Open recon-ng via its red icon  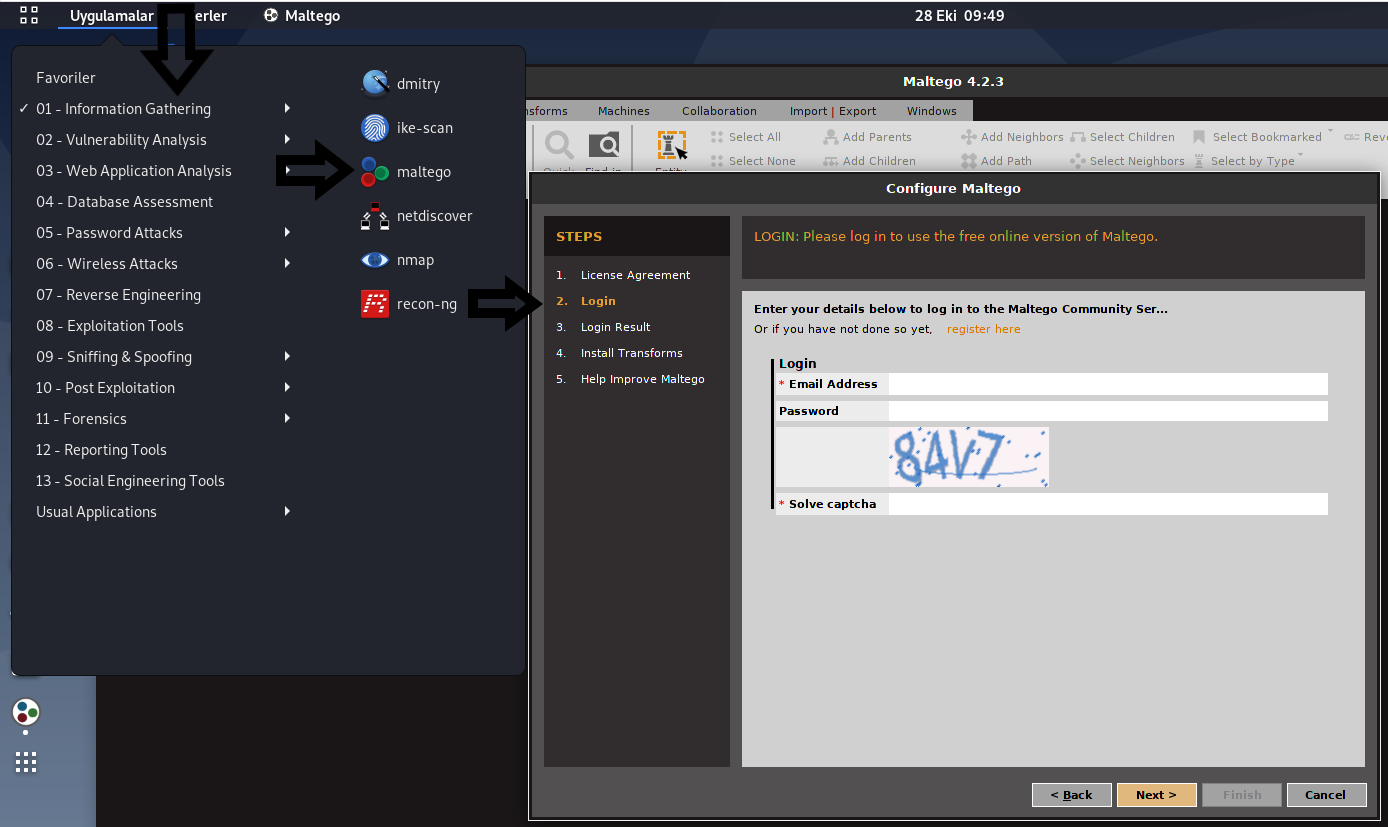coord(375,304)
